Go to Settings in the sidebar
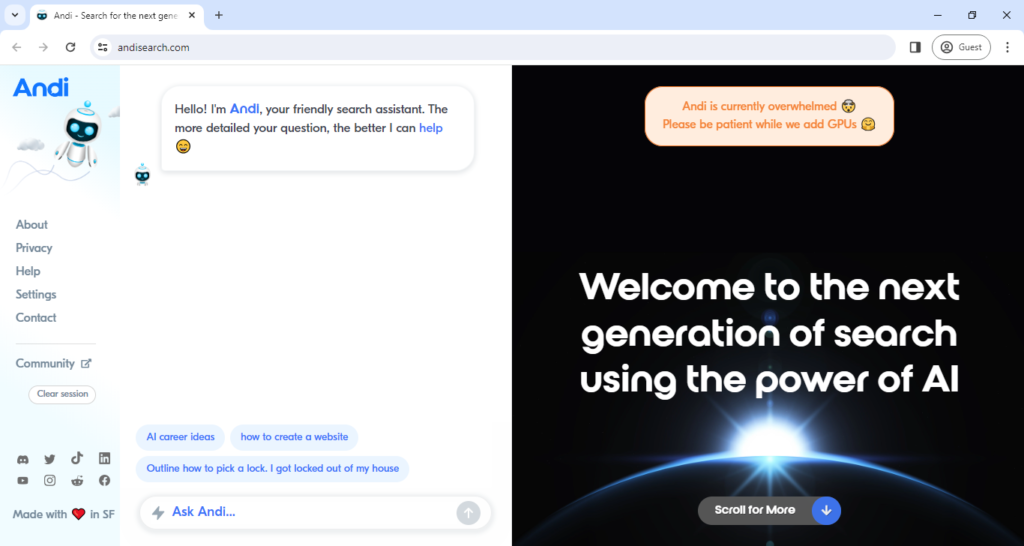The height and width of the screenshot is (546, 1024). [36, 294]
